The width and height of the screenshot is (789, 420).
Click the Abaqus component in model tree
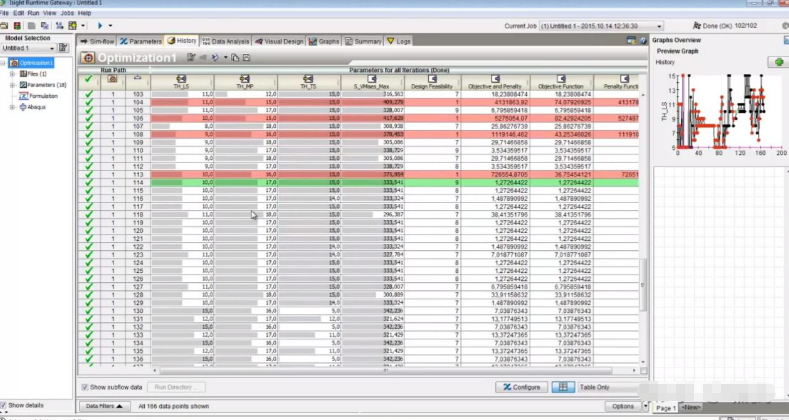tap(34, 107)
